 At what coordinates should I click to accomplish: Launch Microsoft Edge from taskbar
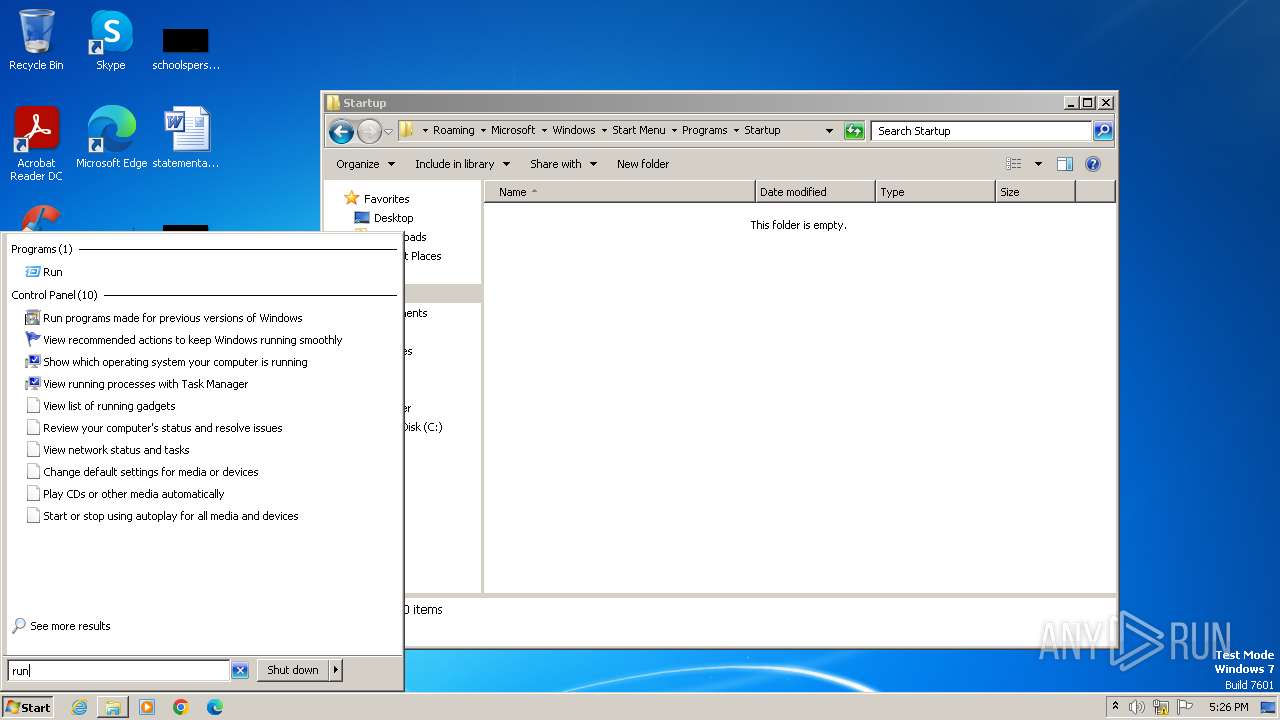pyautogui.click(x=215, y=707)
